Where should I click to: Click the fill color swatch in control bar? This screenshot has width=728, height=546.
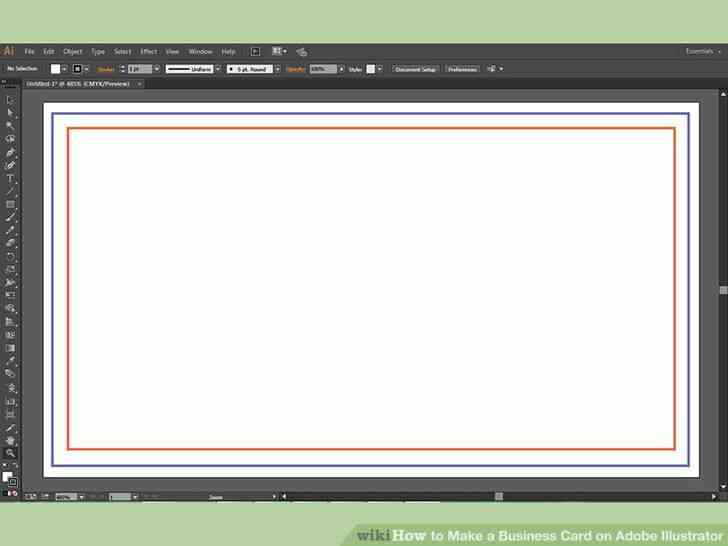coord(55,69)
